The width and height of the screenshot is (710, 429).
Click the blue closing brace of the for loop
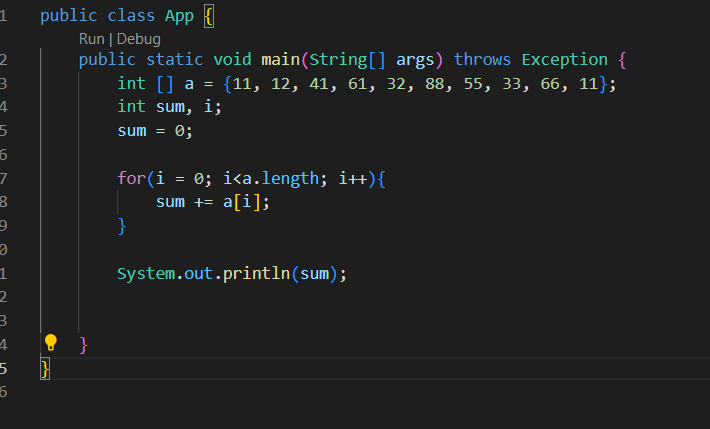point(121,226)
